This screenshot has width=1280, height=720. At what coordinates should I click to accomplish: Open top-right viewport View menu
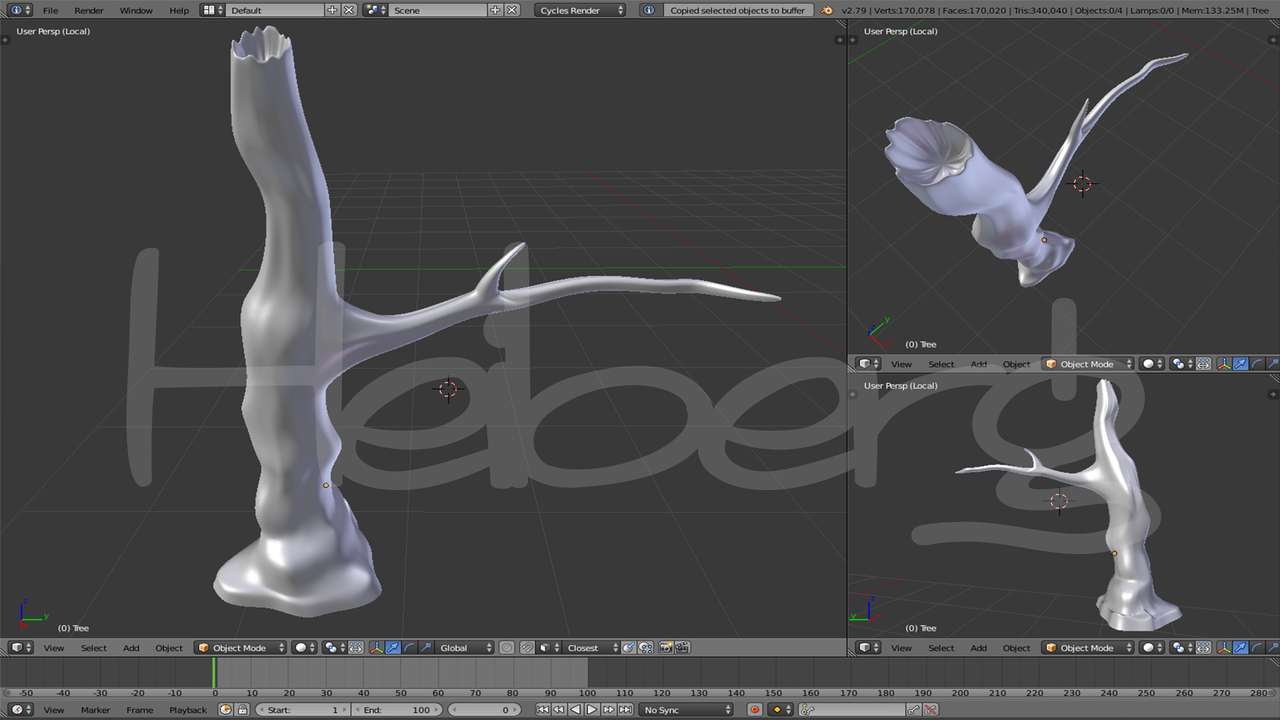(901, 364)
